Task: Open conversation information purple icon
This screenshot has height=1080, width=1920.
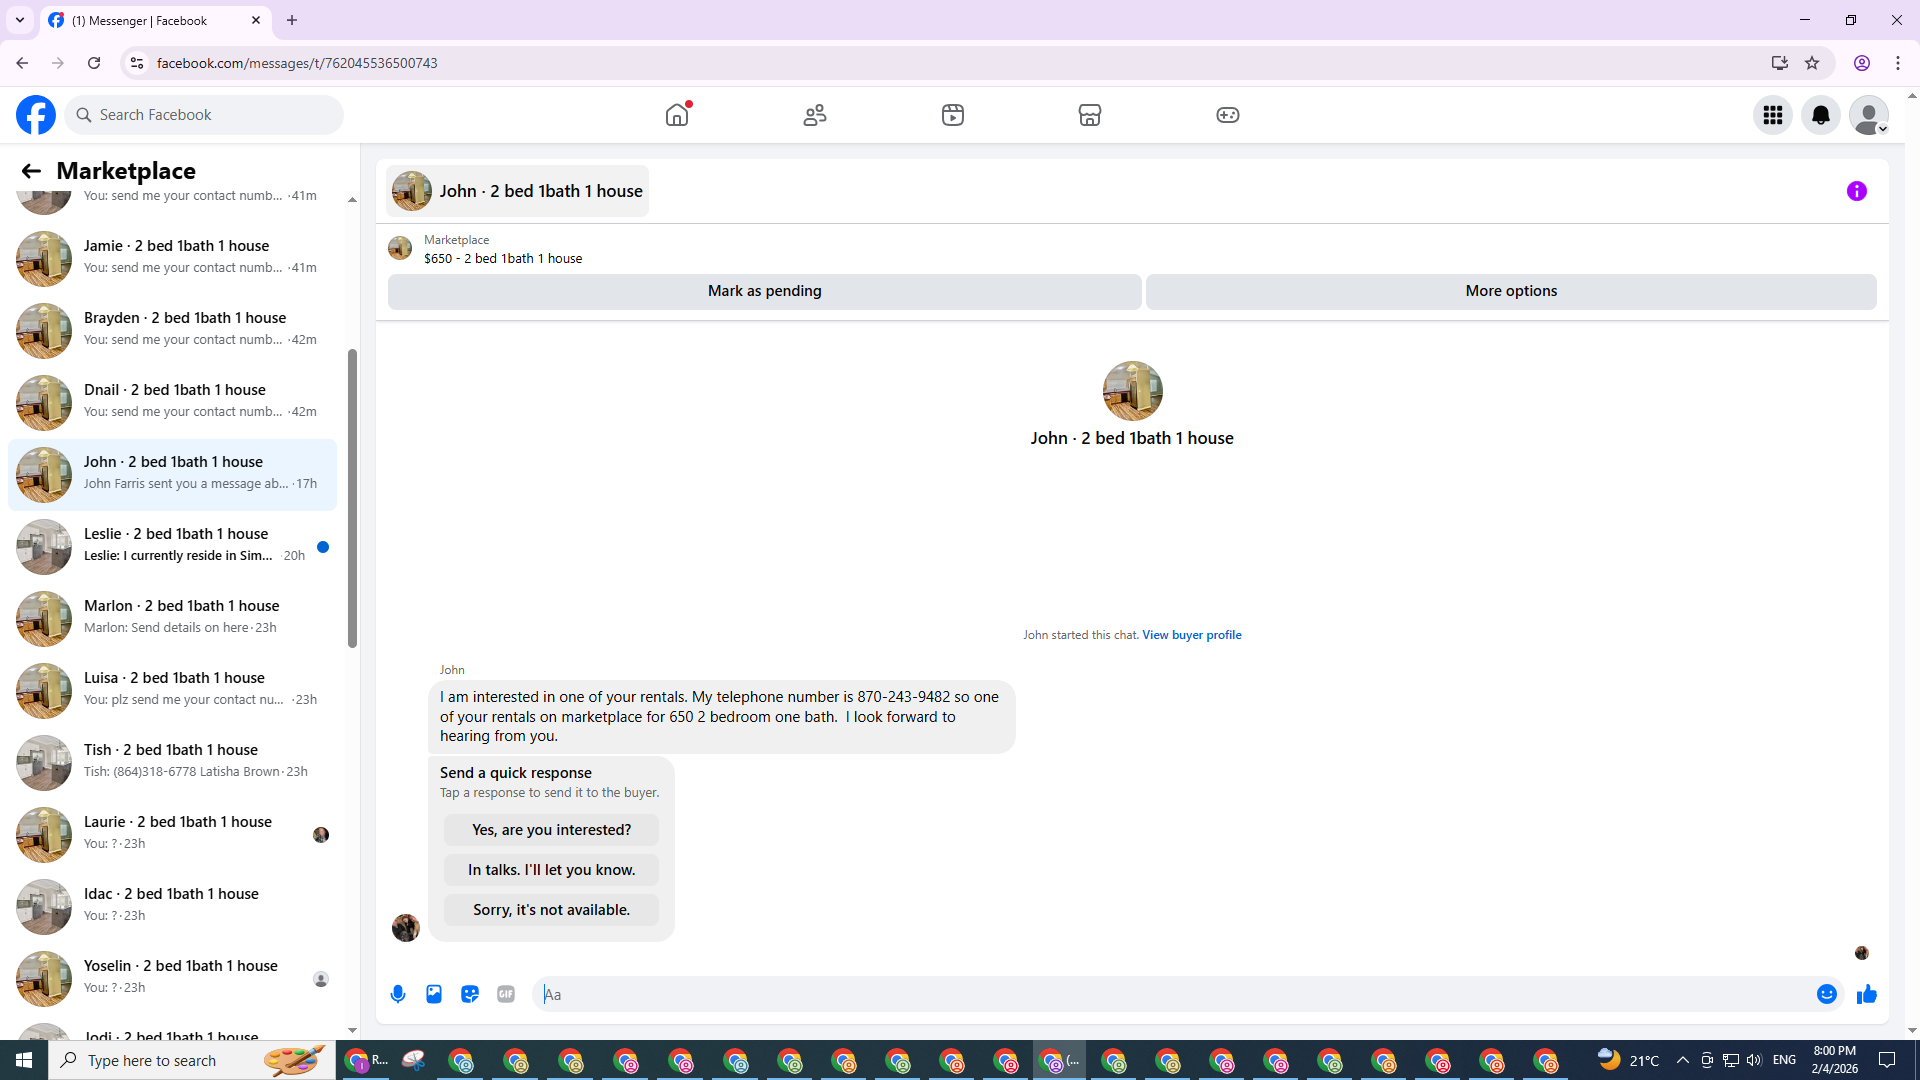Action: tap(1856, 191)
